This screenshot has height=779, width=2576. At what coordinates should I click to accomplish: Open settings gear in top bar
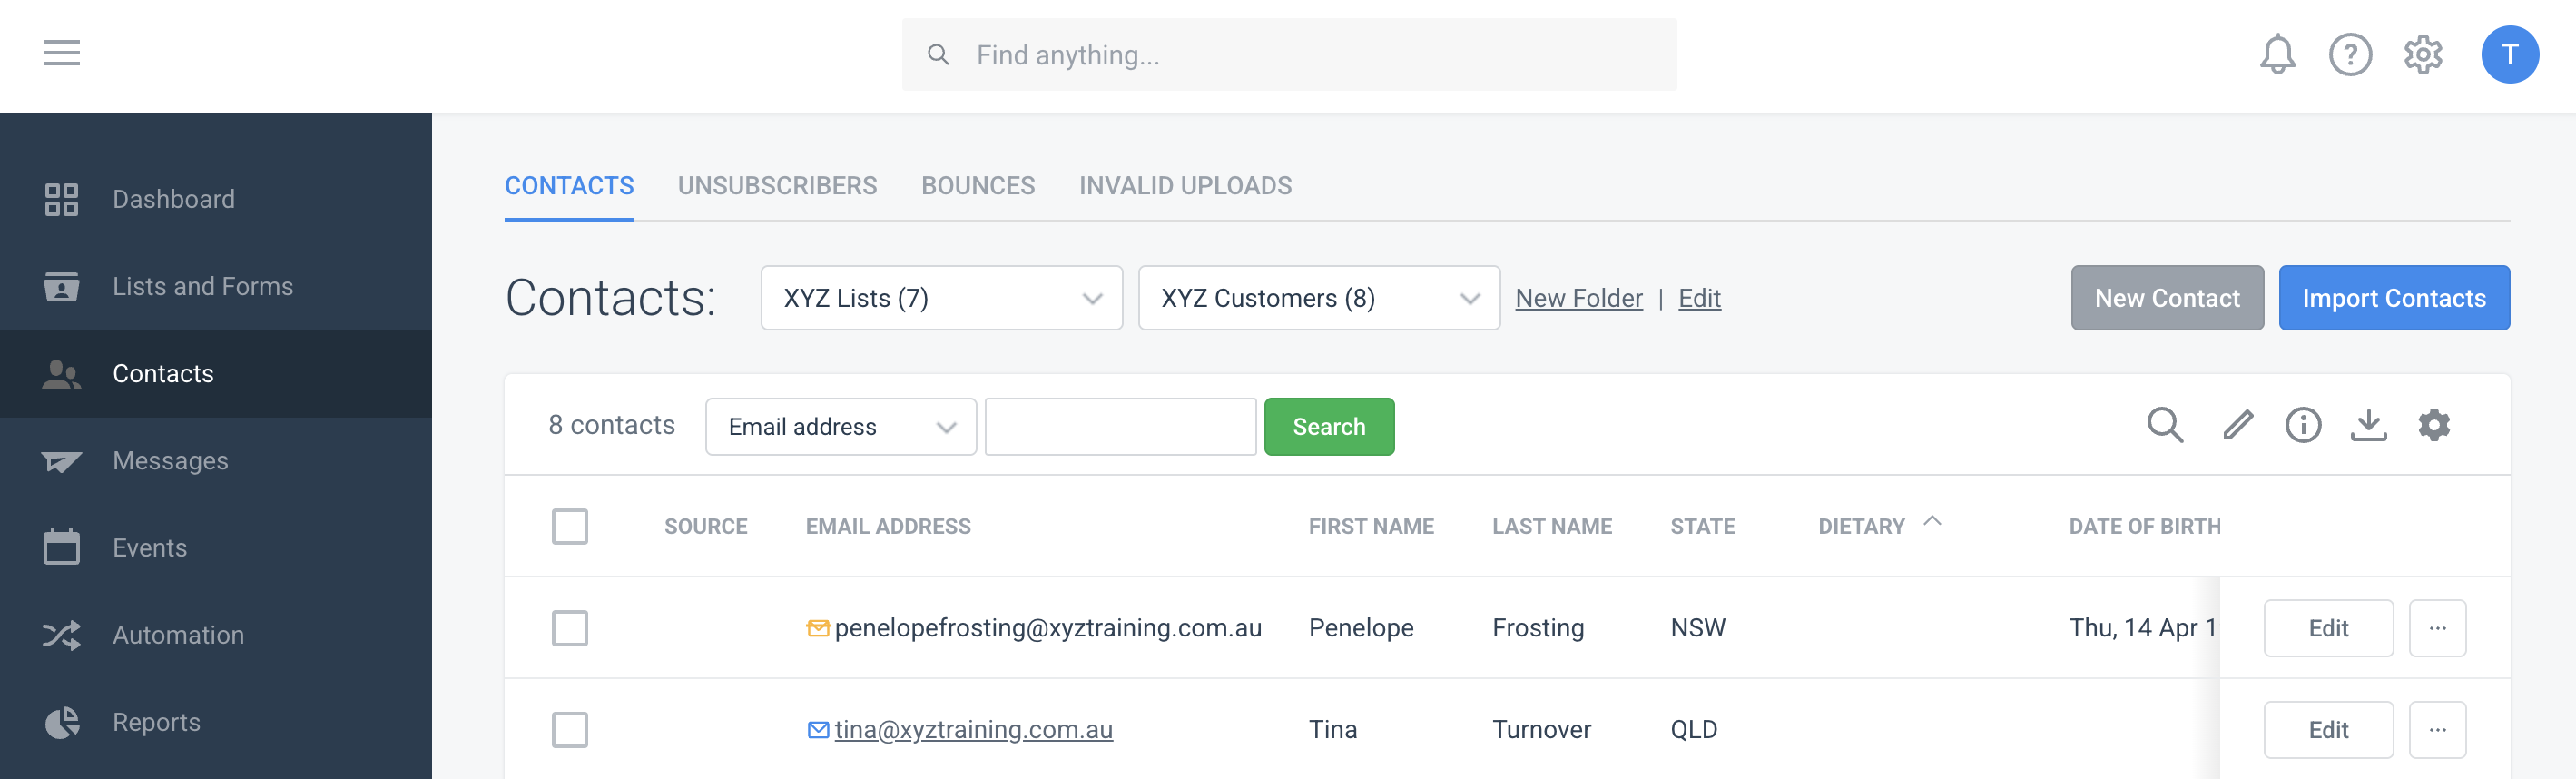(2423, 54)
